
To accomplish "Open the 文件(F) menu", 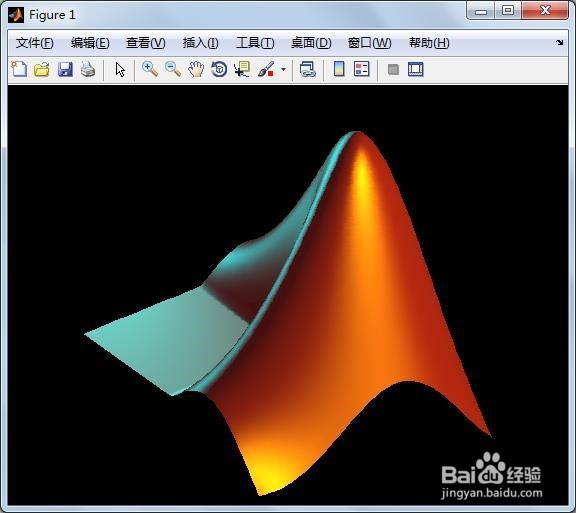I will [35, 43].
